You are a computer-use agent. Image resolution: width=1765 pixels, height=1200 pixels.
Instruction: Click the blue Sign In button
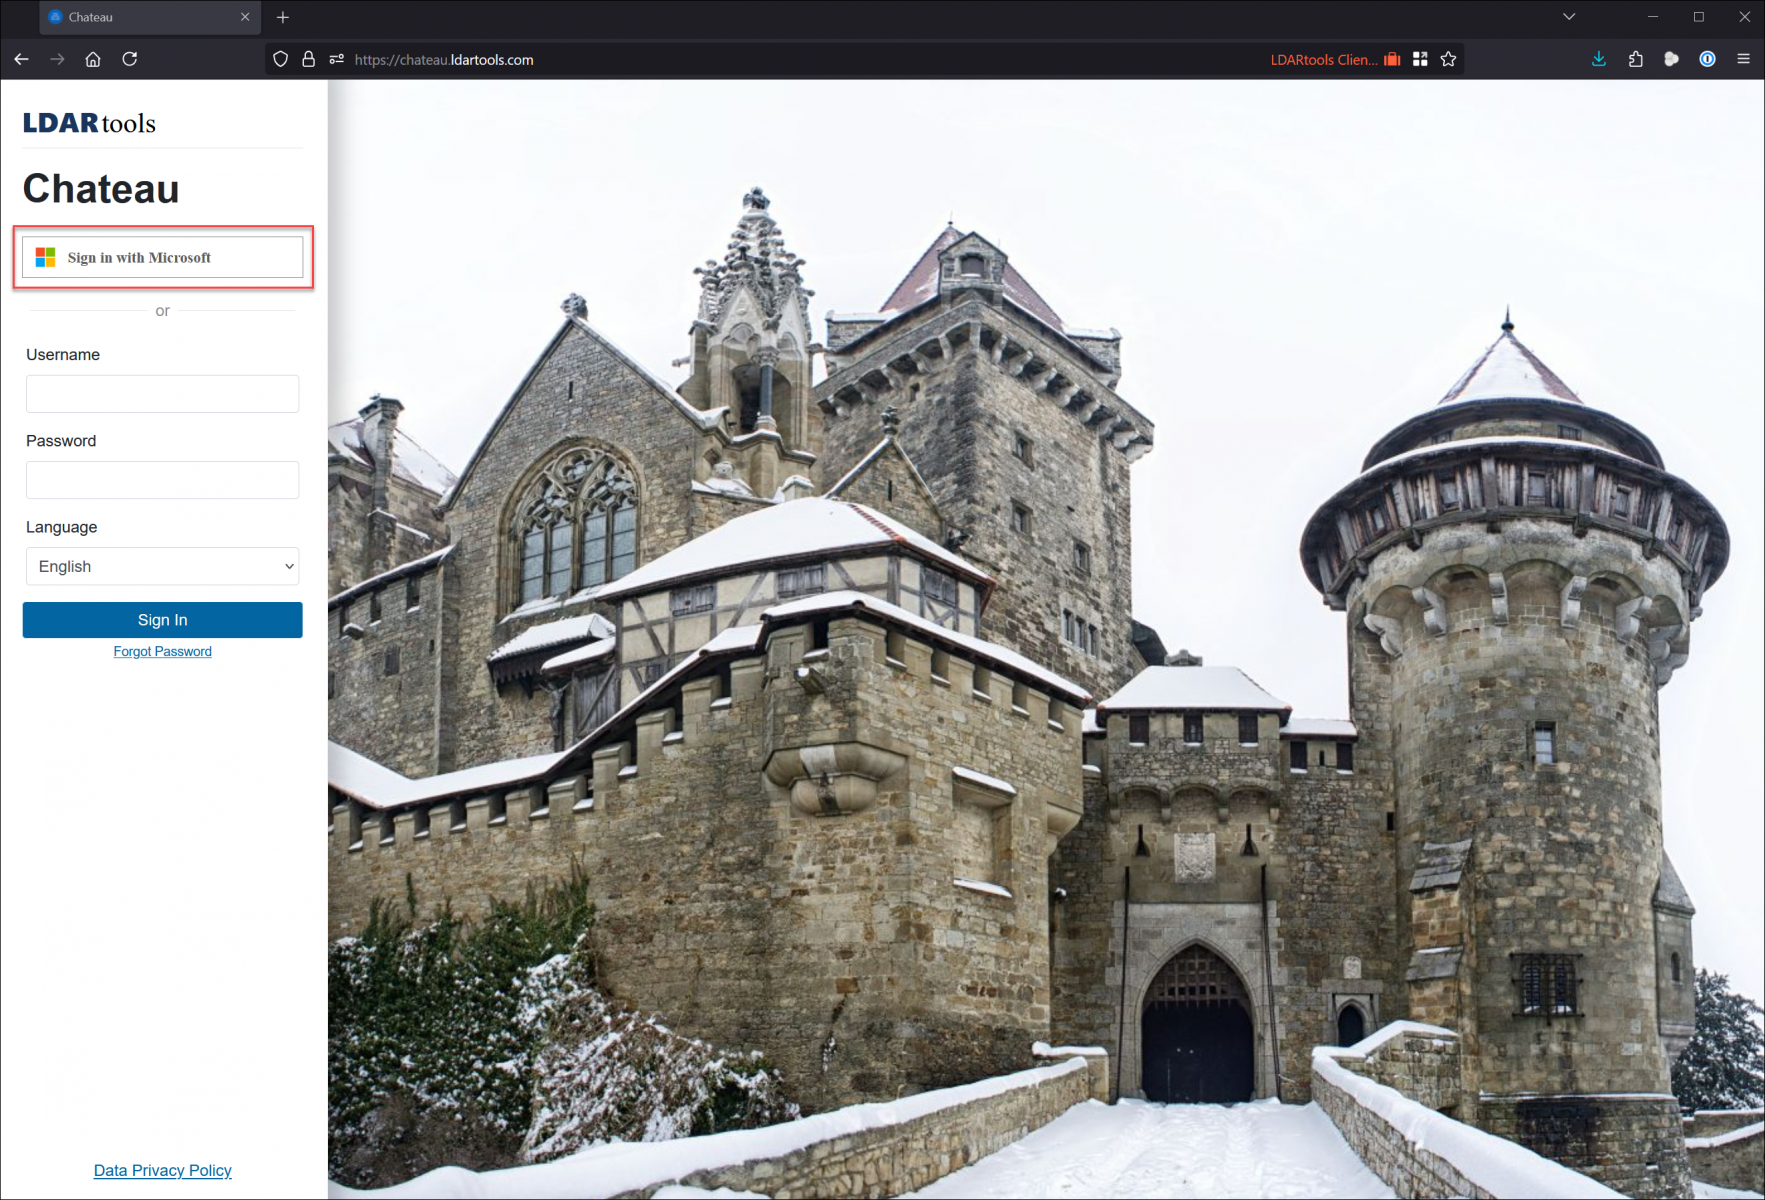[x=163, y=620]
